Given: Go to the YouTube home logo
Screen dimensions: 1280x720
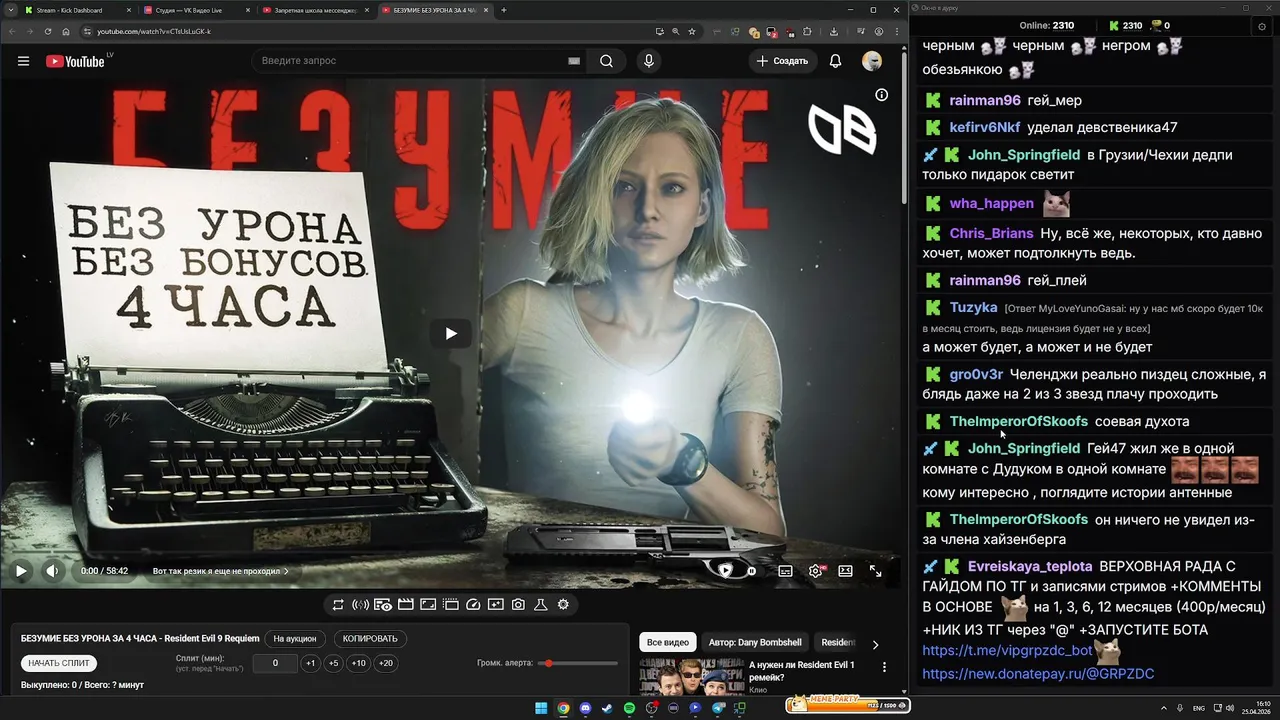Looking at the screenshot, I should pos(75,61).
